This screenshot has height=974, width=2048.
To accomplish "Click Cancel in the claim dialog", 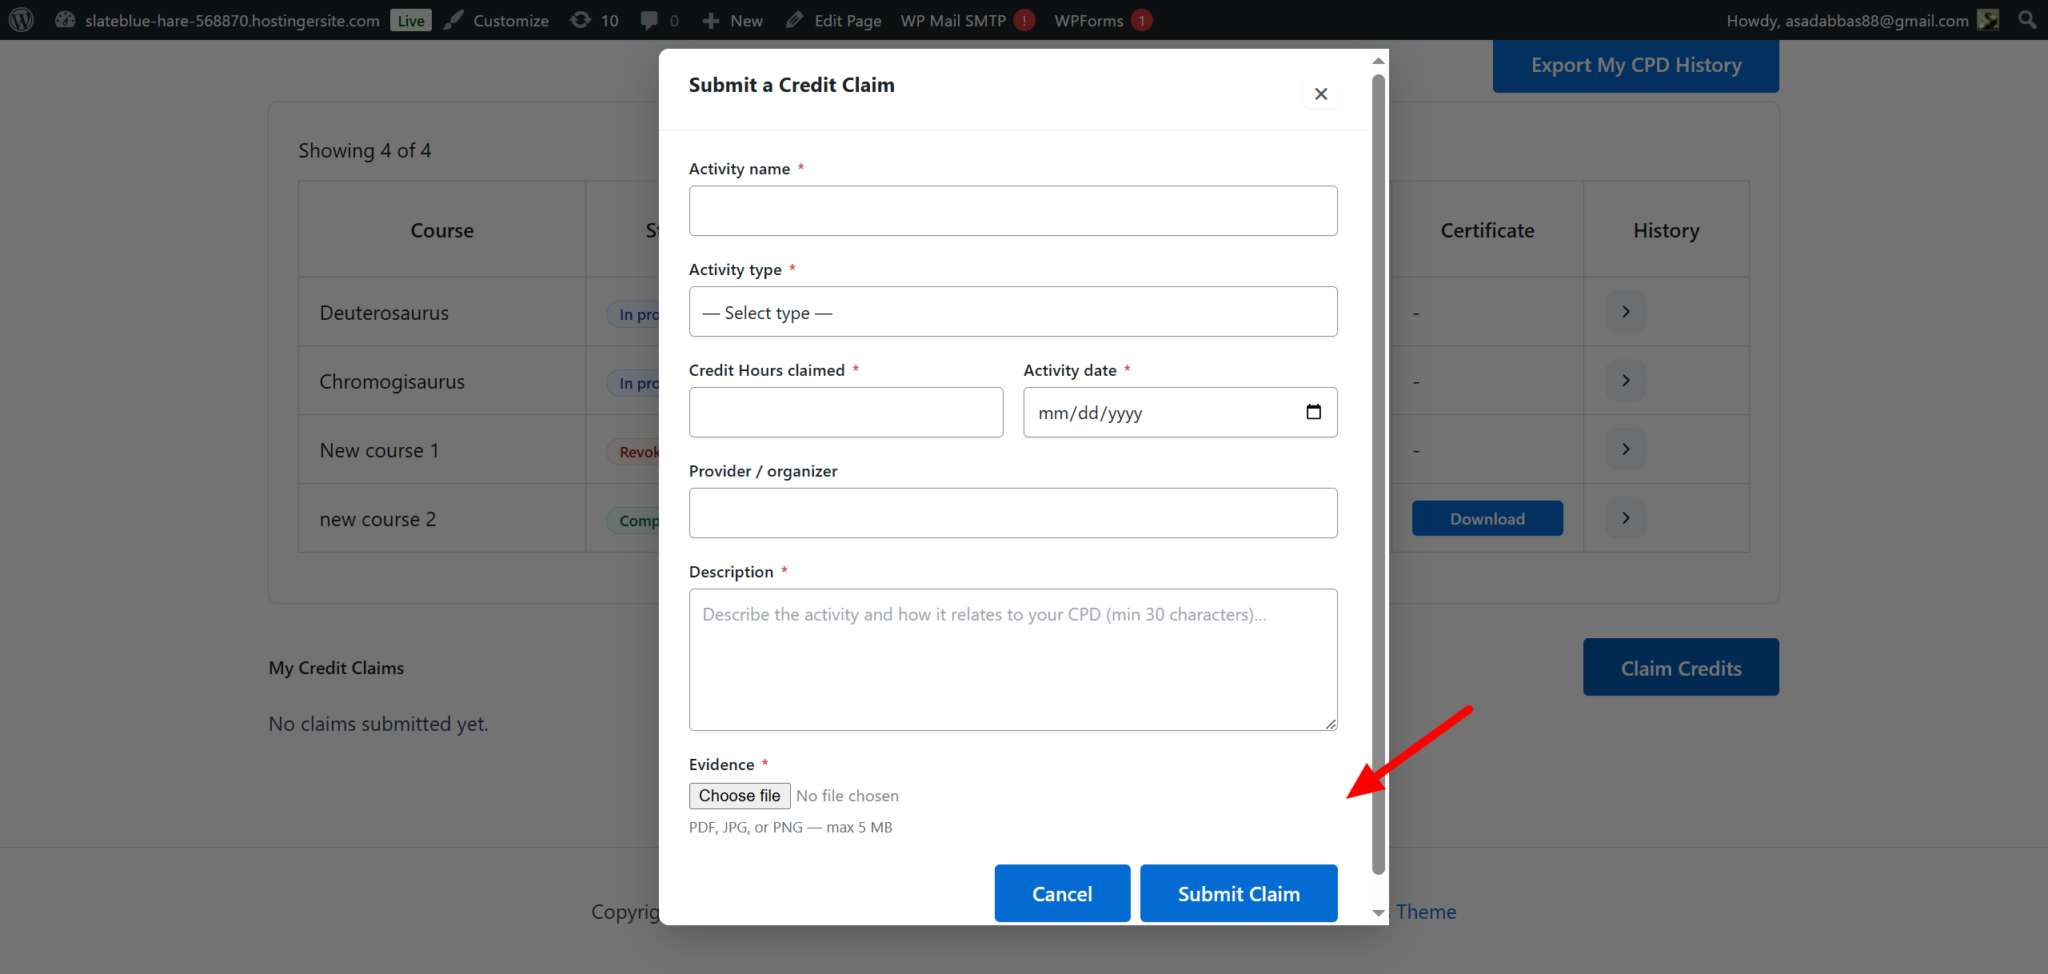I will pyautogui.click(x=1061, y=893).
